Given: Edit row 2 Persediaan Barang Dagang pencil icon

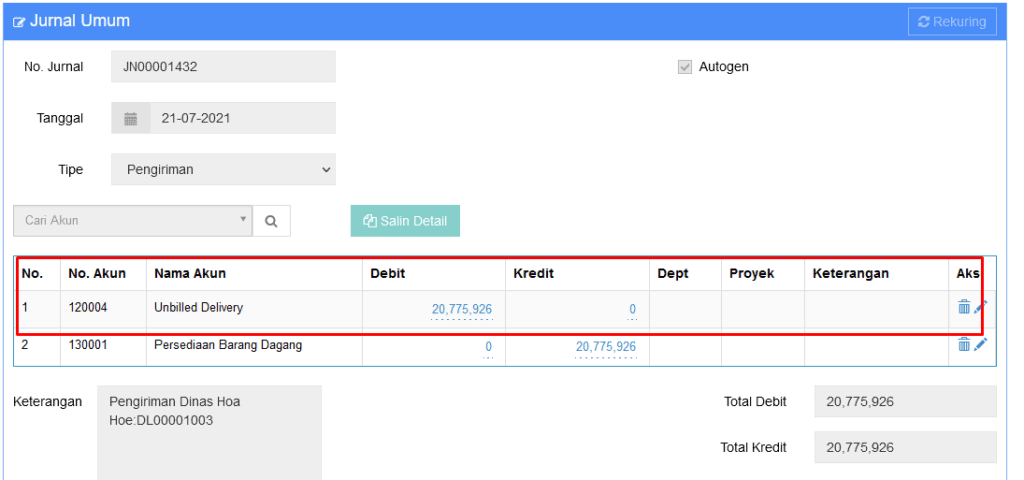Looking at the screenshot, I should point(980,344).
